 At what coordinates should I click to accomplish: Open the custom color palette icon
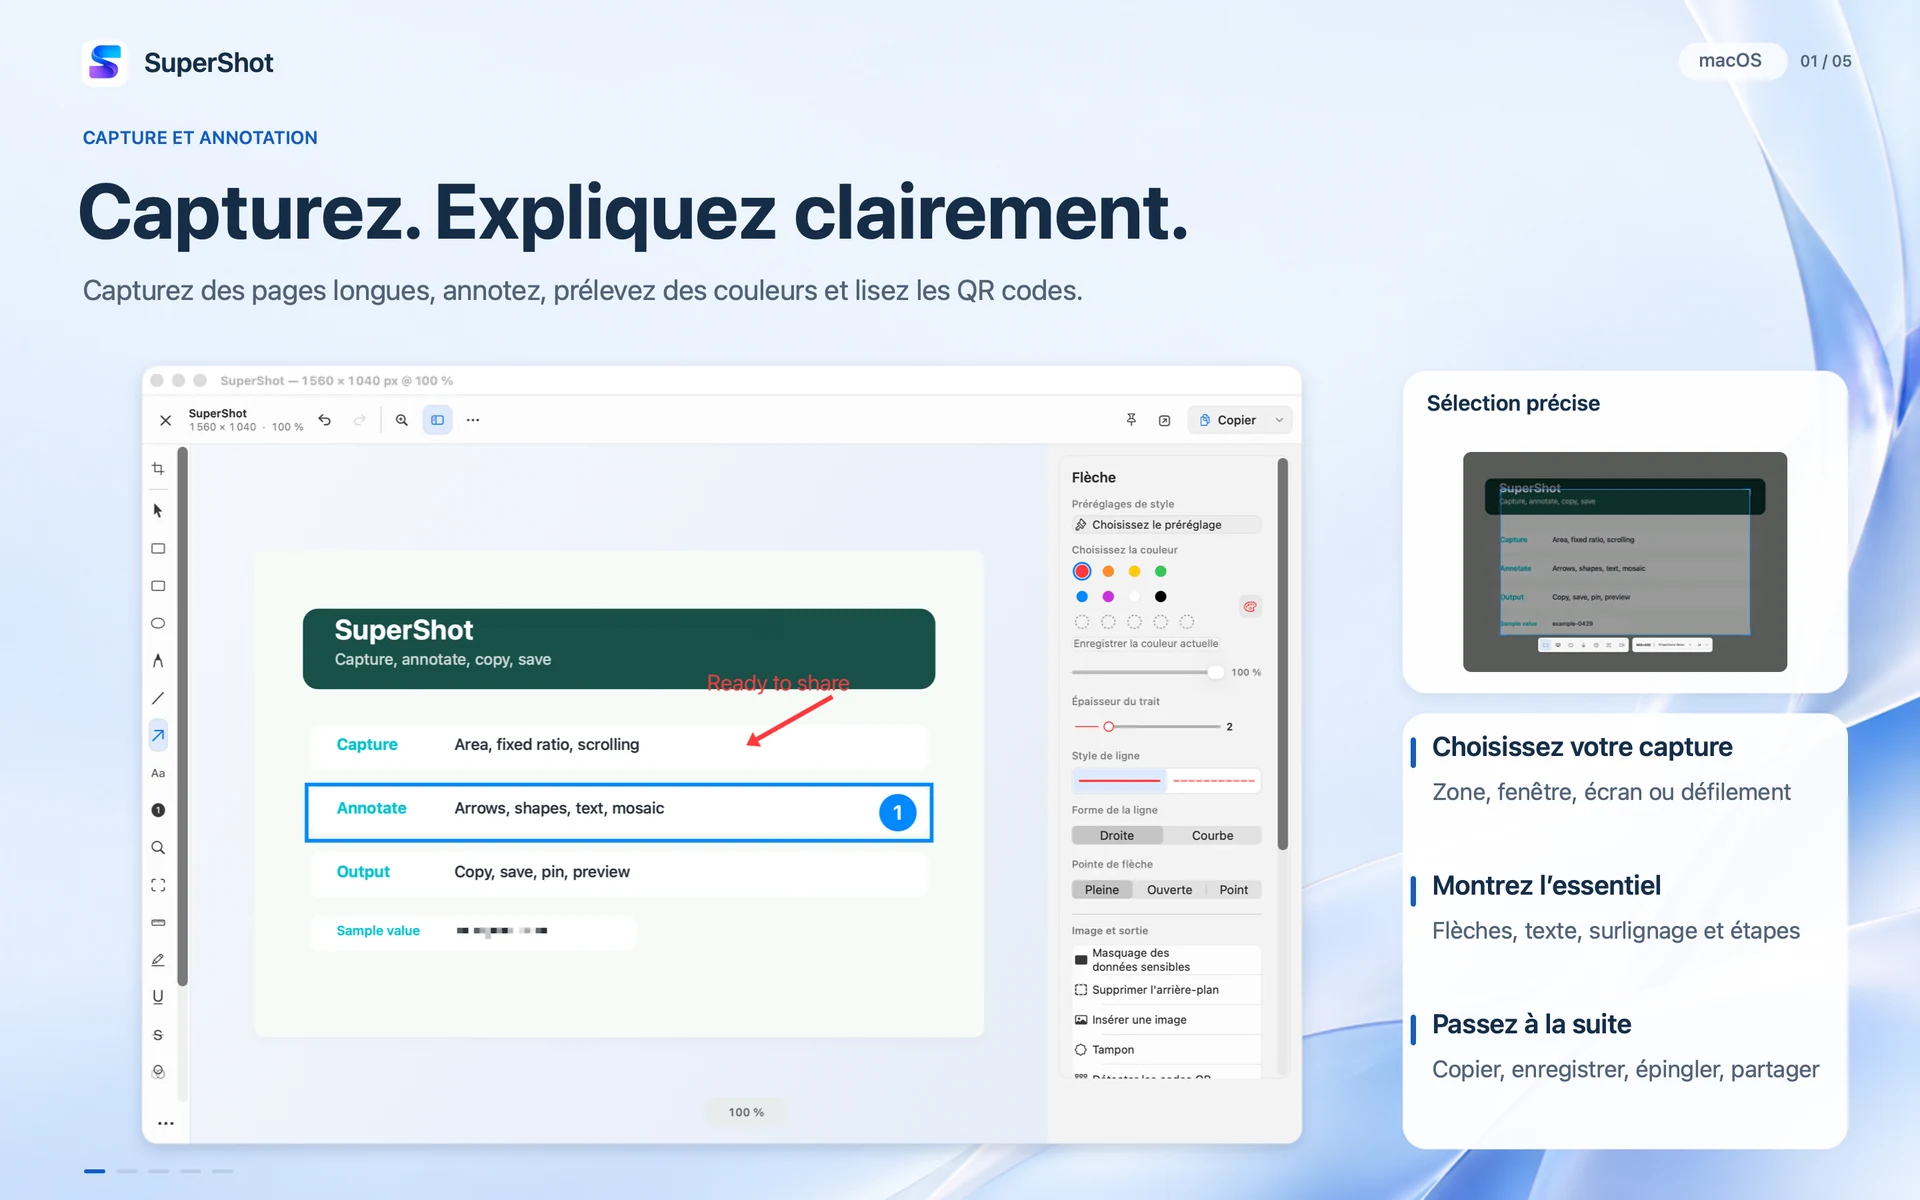[x=1250, y=607]
